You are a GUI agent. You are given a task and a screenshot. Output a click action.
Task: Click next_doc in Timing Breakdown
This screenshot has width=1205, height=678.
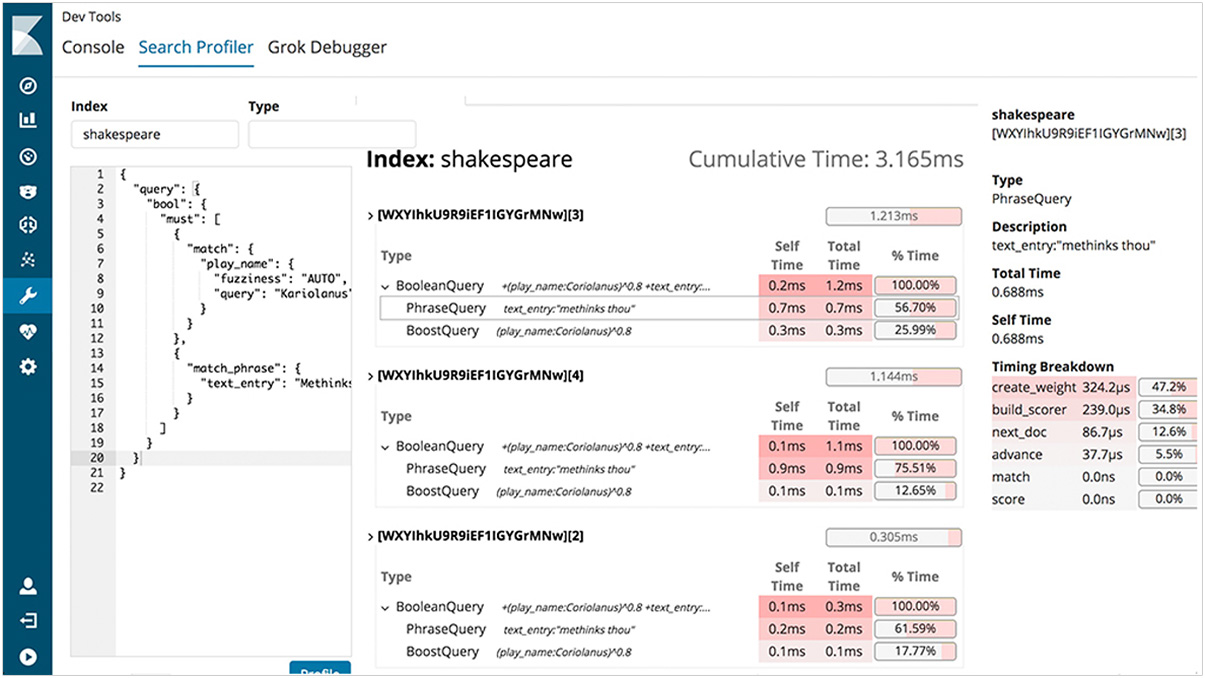[x=1019, y=432]
